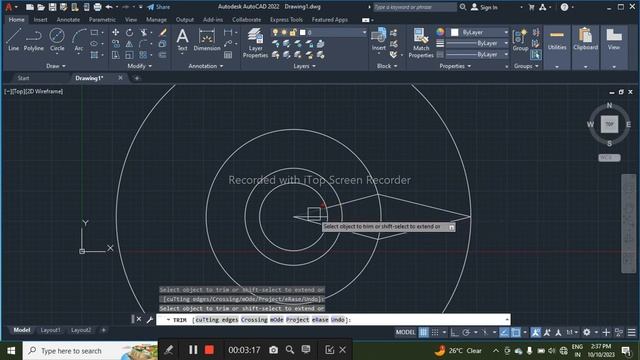The height and width of the screenshot is (360, 640).
Task: Click the object color wheel icon
Action: click(440, 32)
